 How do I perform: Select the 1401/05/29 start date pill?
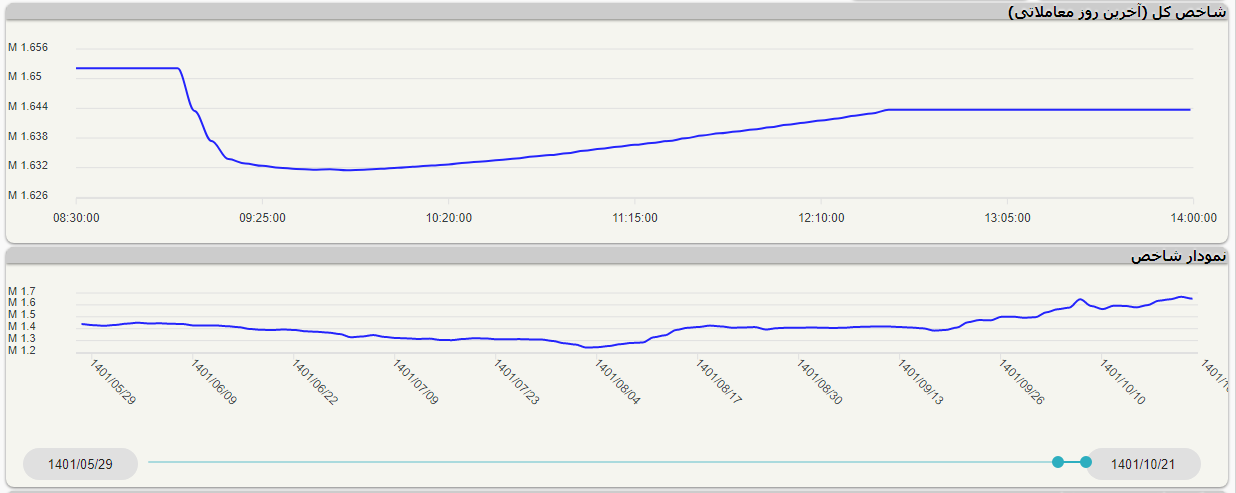coord(80,464)
